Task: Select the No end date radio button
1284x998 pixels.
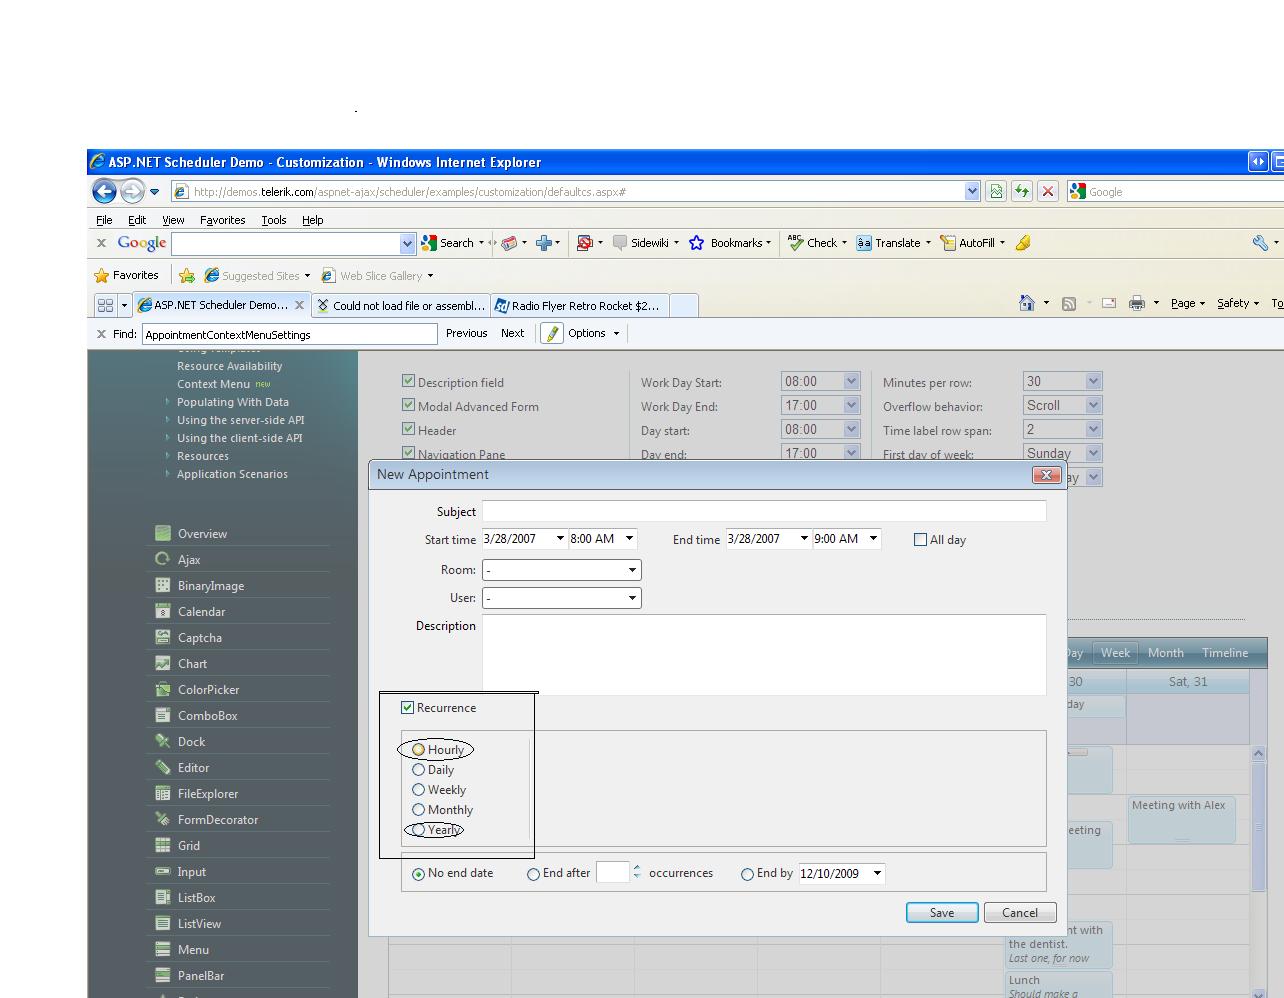Action: (x=419, y=874)
